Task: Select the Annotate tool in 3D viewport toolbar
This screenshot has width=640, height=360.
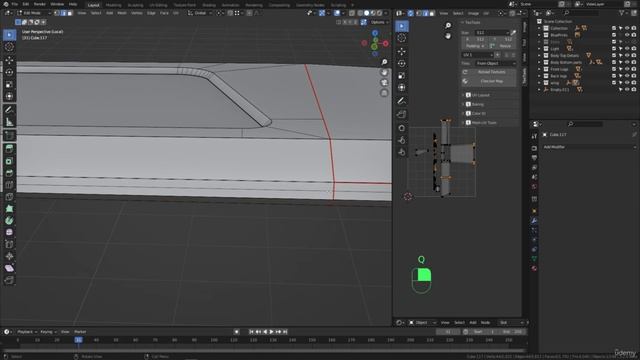Action: [9, 110]
